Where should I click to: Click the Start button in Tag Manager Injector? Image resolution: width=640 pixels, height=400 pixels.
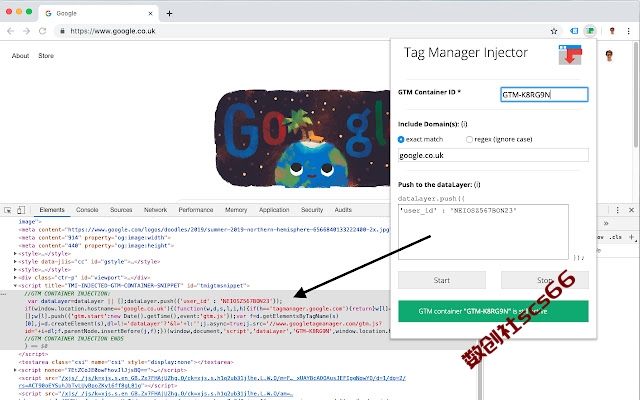[442, 280]
